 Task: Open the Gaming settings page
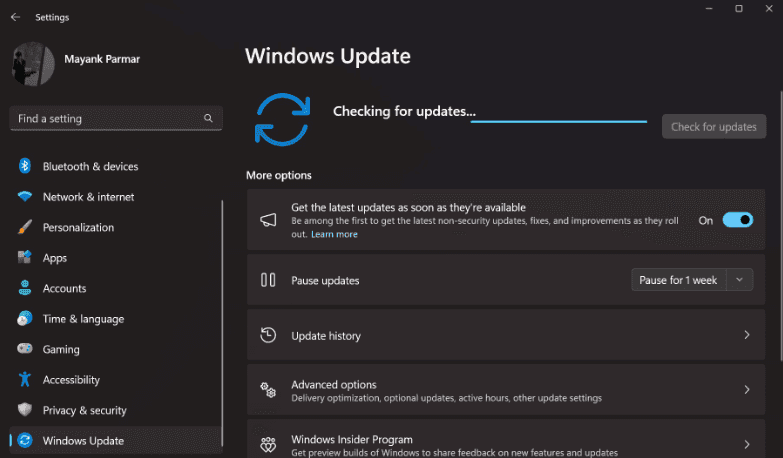[x=116, y=349]
